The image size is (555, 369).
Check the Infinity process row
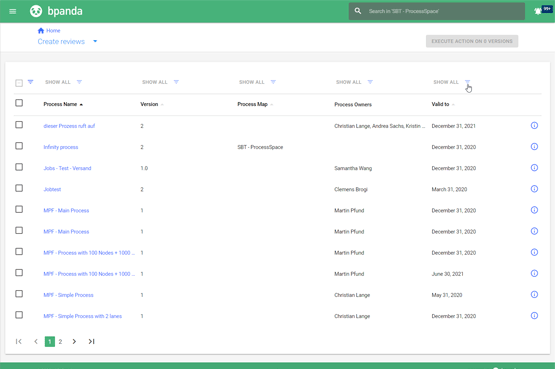19,146
